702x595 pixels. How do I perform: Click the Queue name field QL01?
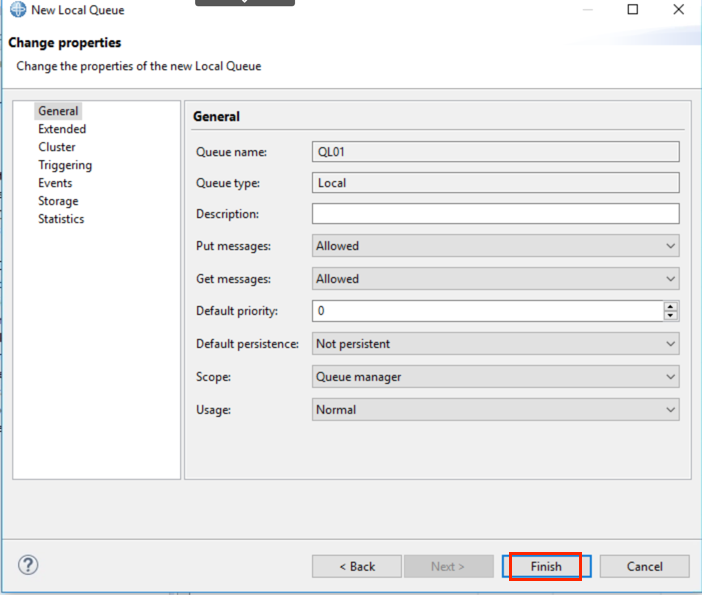click(496, 152)
